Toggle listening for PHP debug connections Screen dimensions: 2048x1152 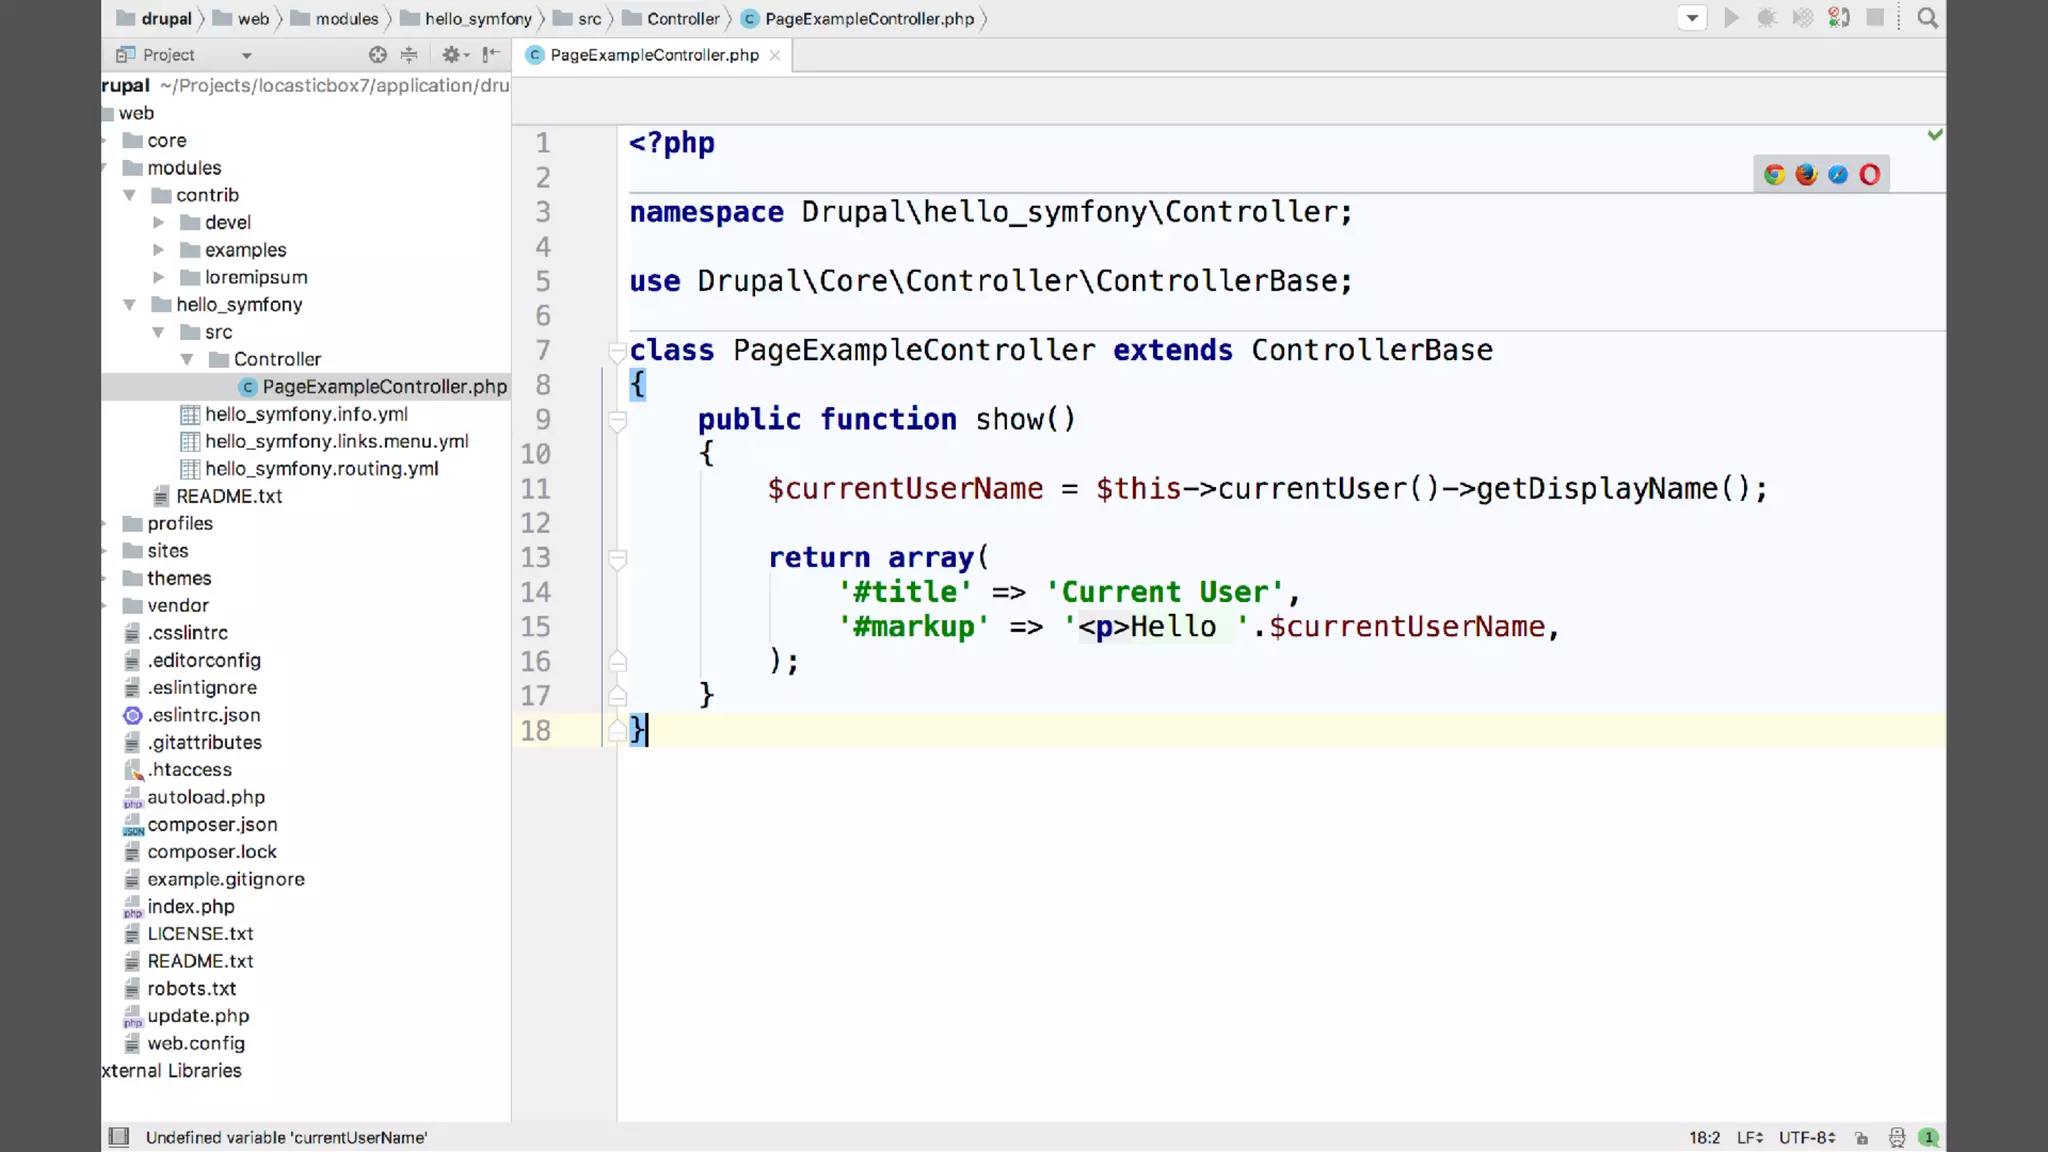coord(1839,18)
